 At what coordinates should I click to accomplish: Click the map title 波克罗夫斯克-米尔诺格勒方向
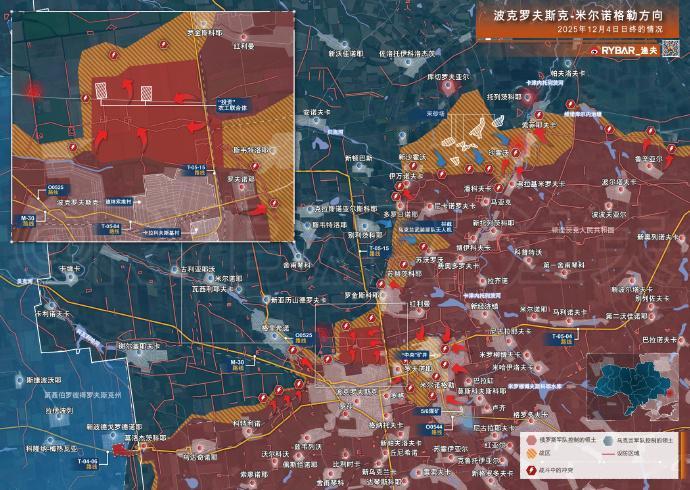coord(578,16)
